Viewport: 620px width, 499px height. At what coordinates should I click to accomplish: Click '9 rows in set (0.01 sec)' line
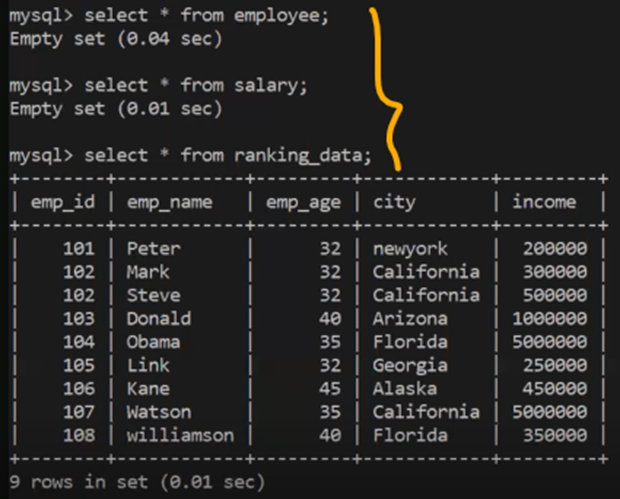(x=137, y=482)
